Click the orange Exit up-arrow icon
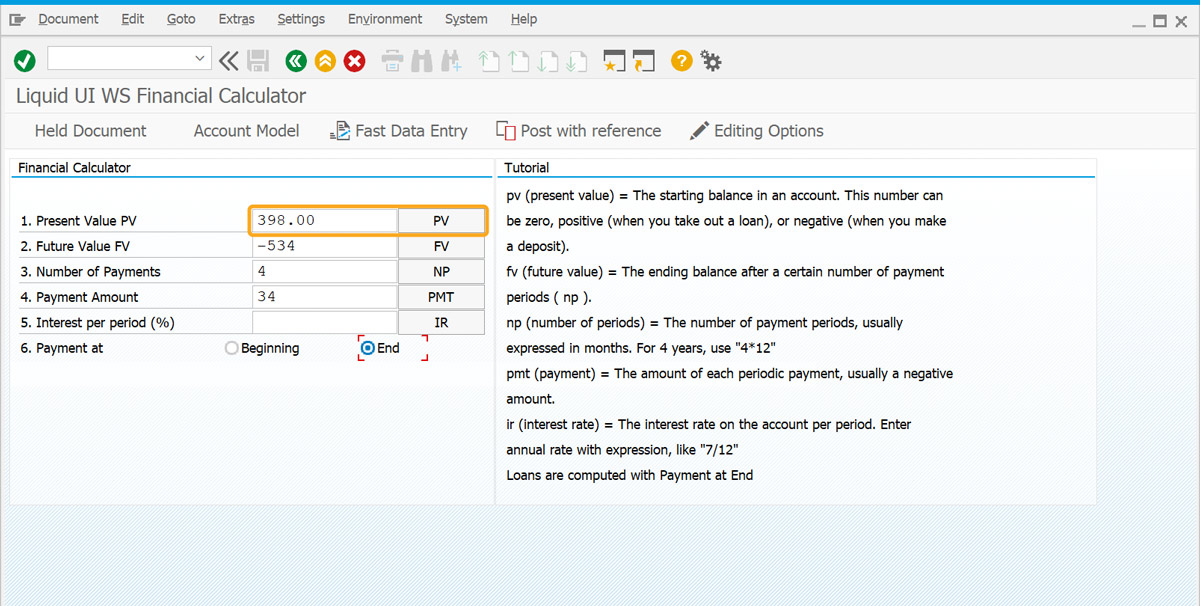This screenshot has width=1200, height=606. [x=325, y=61]
